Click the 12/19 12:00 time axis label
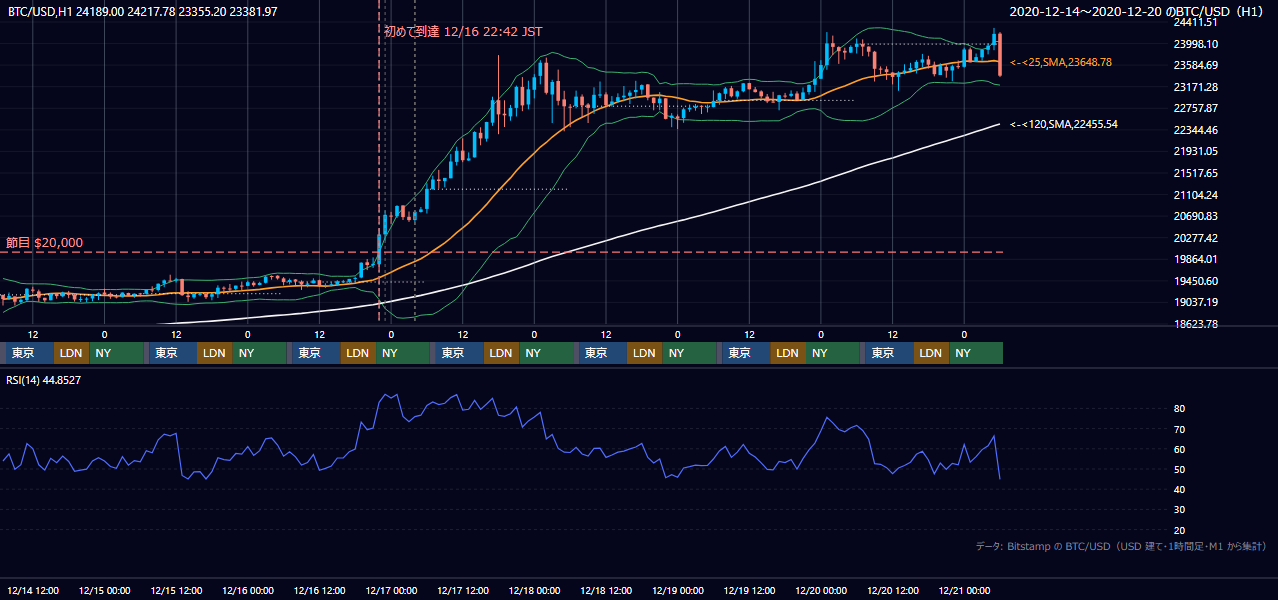The image size is (1278, 600). coord(750,591)
